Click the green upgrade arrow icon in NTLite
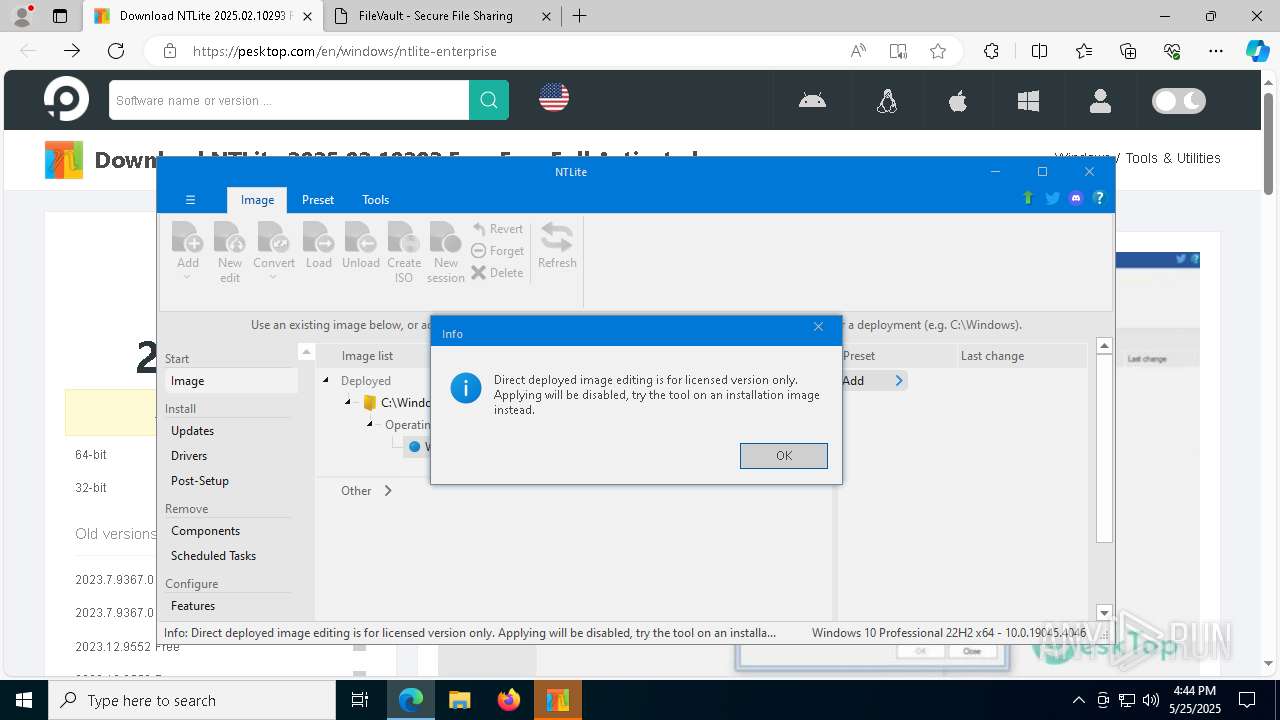 (1027, 198)
